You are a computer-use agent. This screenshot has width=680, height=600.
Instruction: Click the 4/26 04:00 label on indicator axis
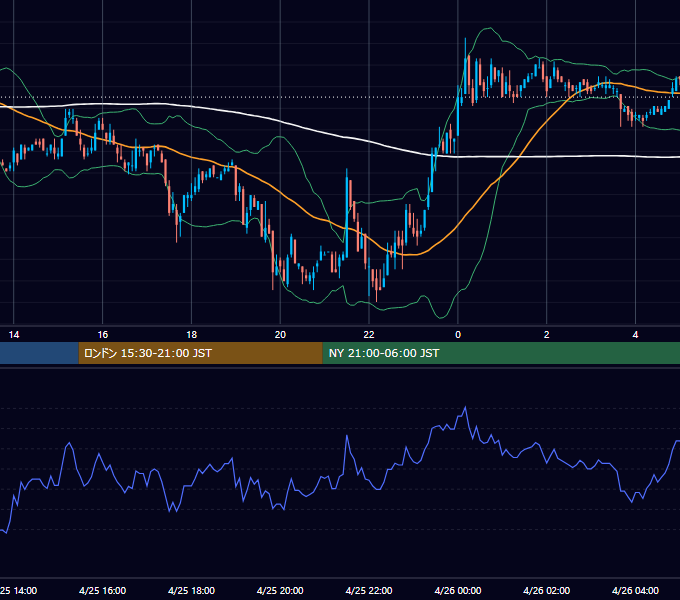635,590
